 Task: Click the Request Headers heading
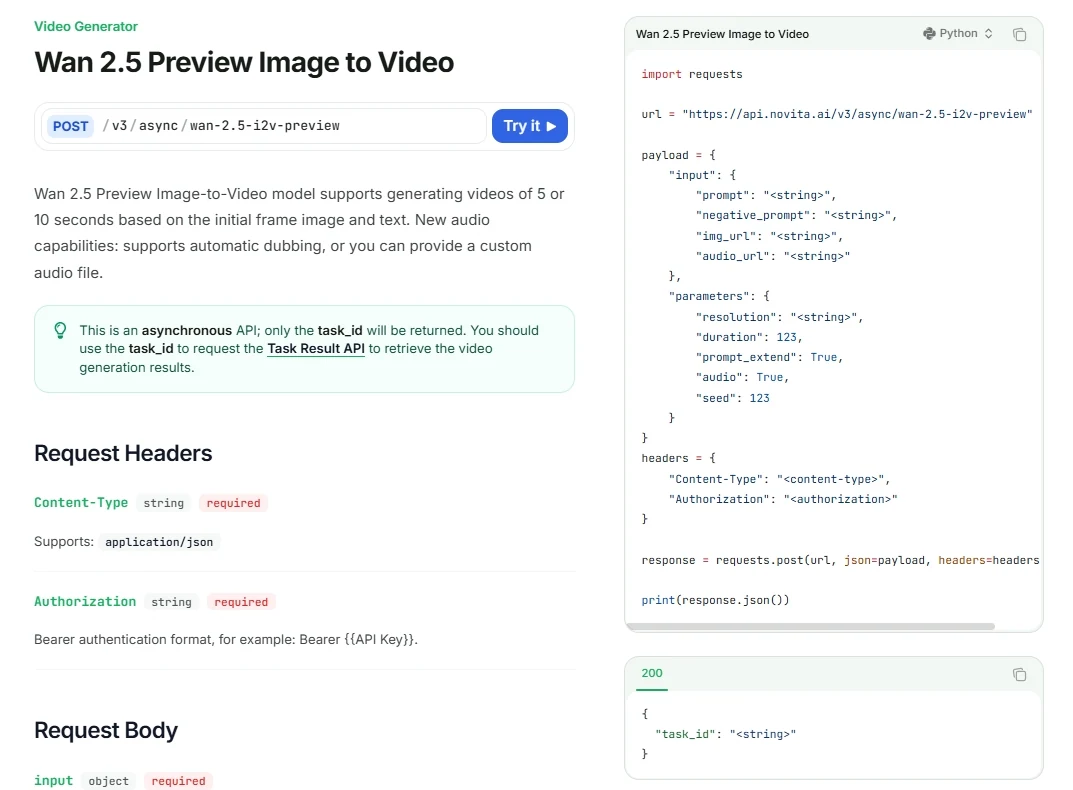[x=123, y=453]
